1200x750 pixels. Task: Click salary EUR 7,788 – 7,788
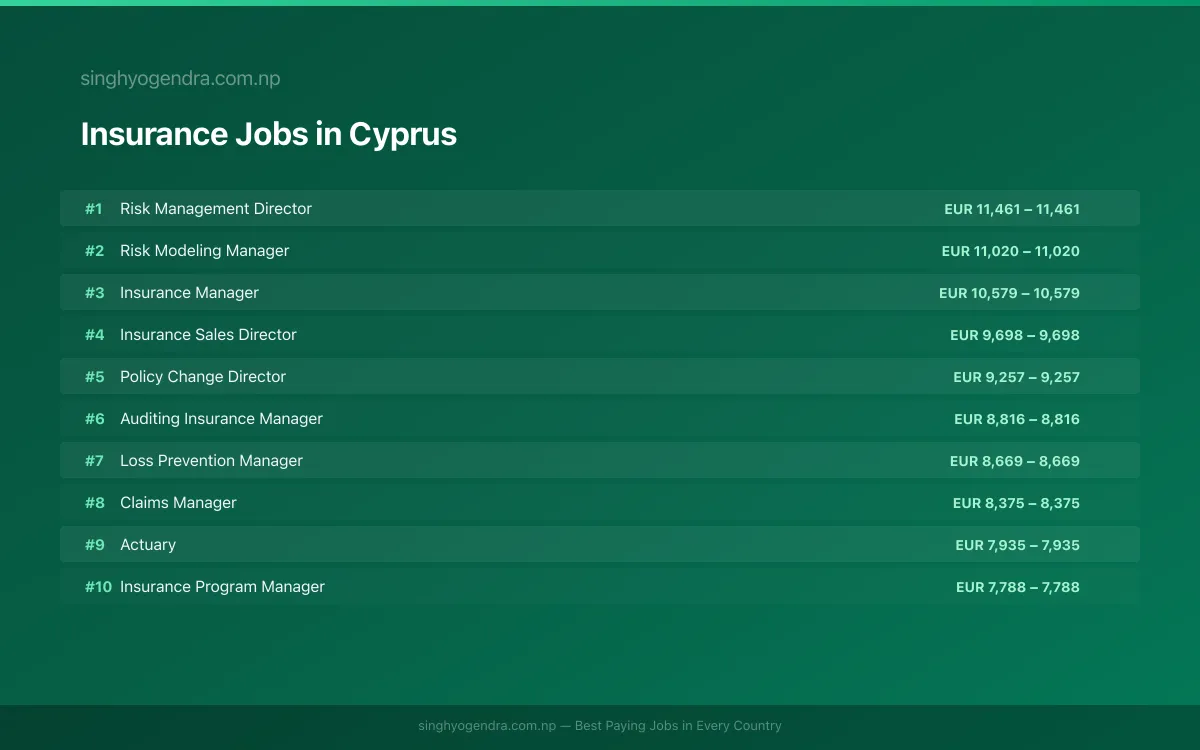(x=1018, y=587)
